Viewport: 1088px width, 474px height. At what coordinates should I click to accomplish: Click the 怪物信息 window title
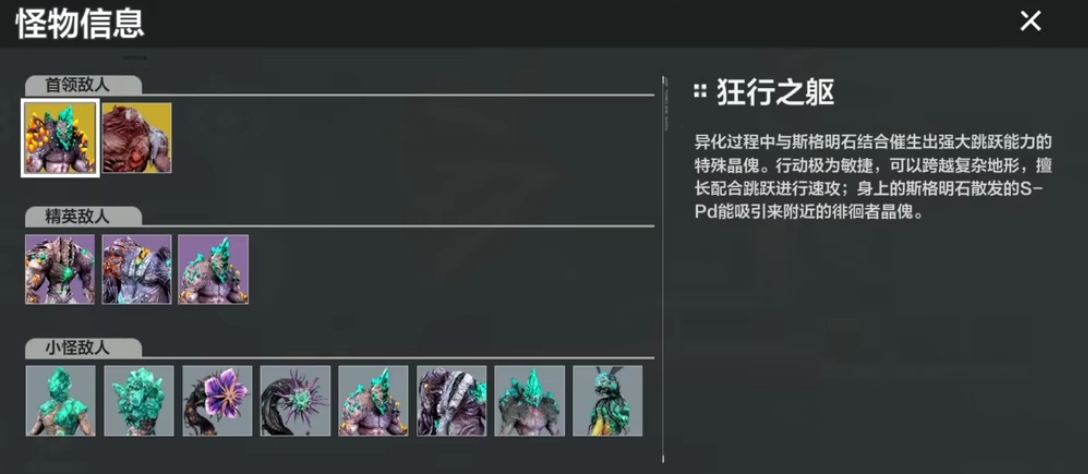click(x=80, y=24)
